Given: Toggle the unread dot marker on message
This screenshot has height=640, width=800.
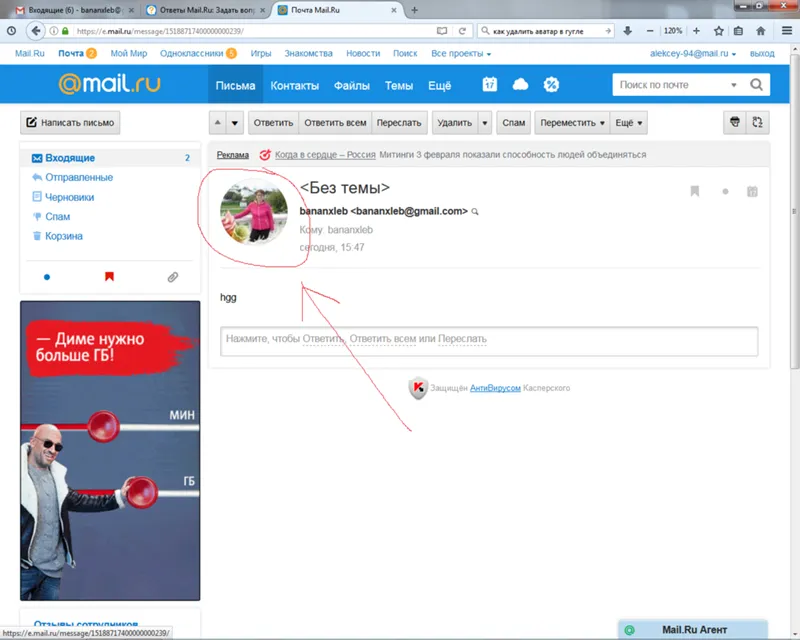Looking at the screenshot, I should 725,192.
